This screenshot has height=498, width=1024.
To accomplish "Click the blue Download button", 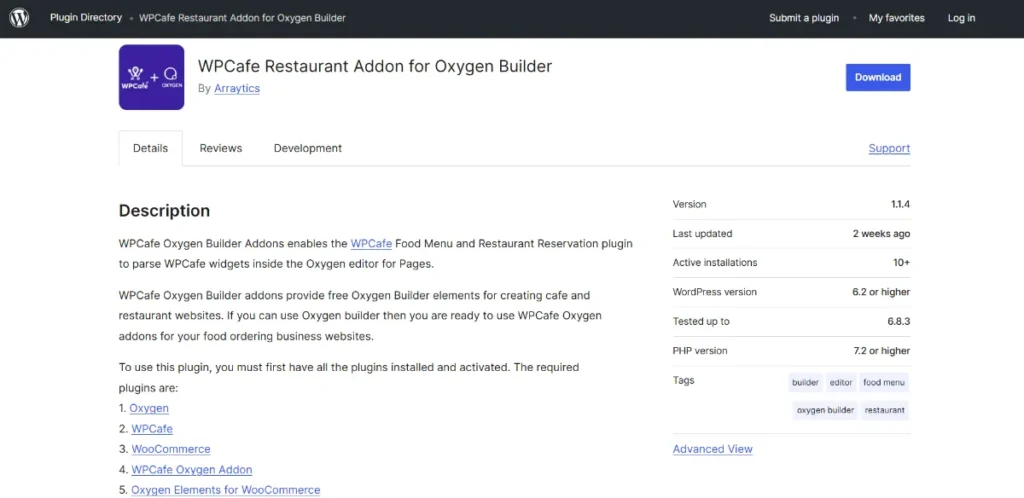I will [x=878, y=77].
